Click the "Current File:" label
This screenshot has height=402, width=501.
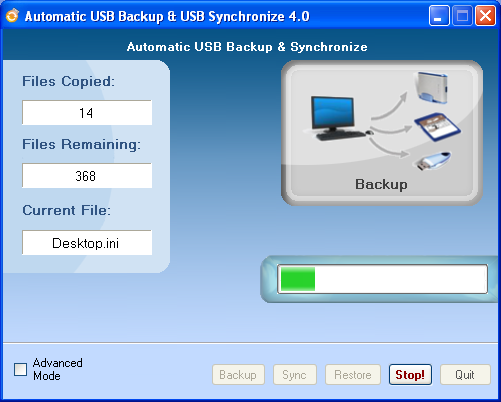click(66, 211)
